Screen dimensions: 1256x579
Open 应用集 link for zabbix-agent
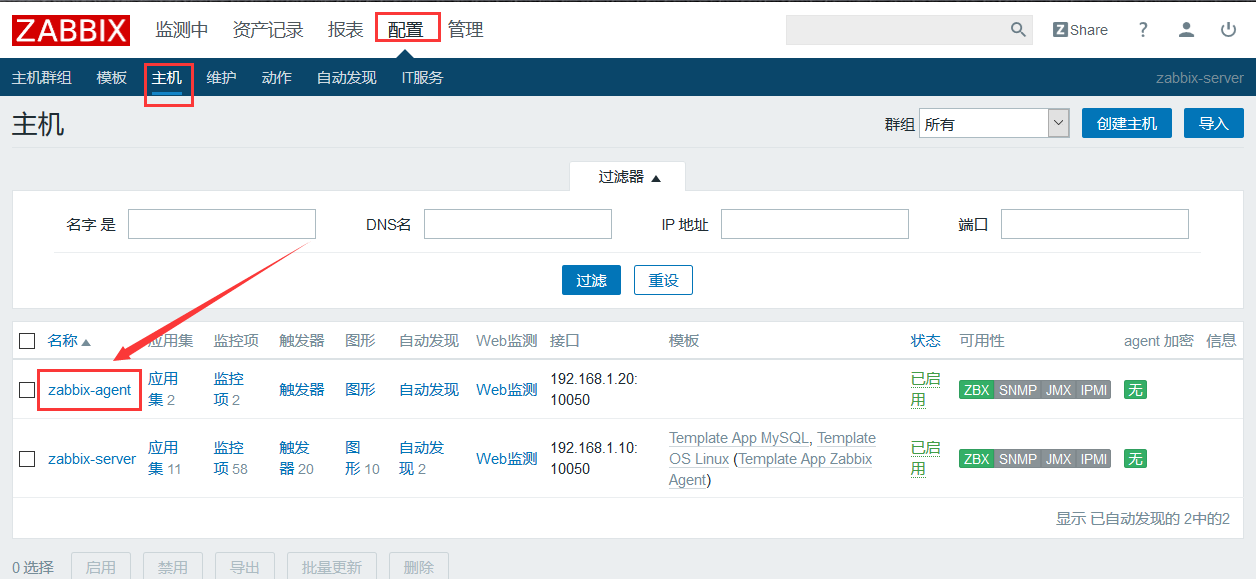[x=163, y=389]
